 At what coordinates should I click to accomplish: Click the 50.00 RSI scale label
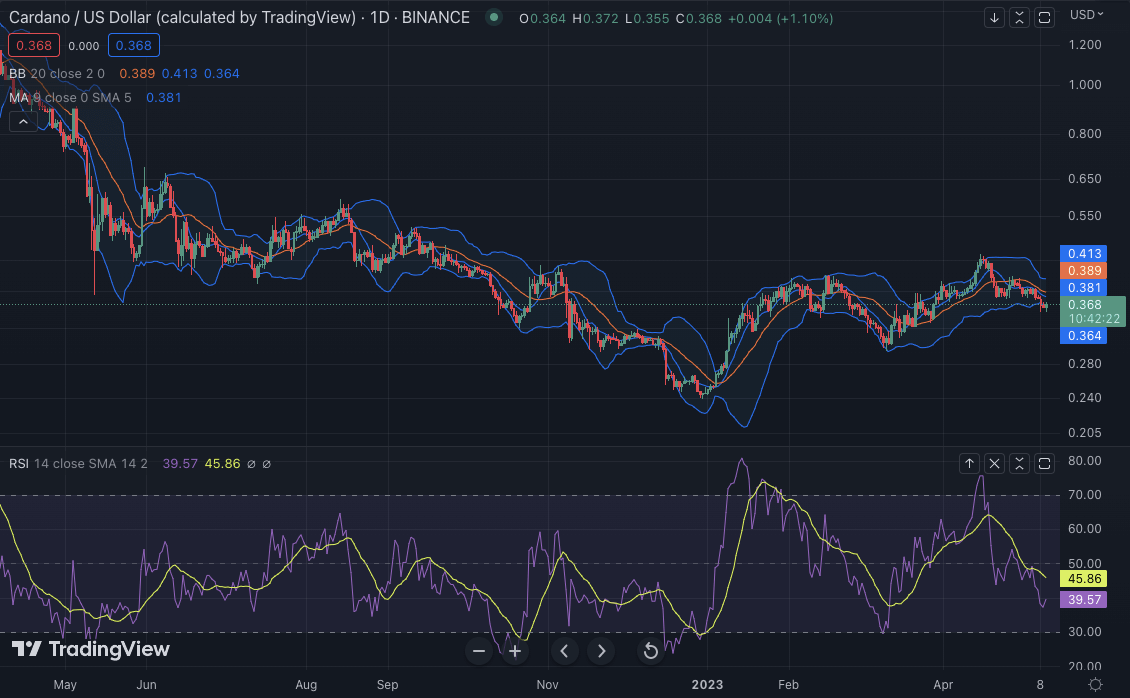point(1085,564)
